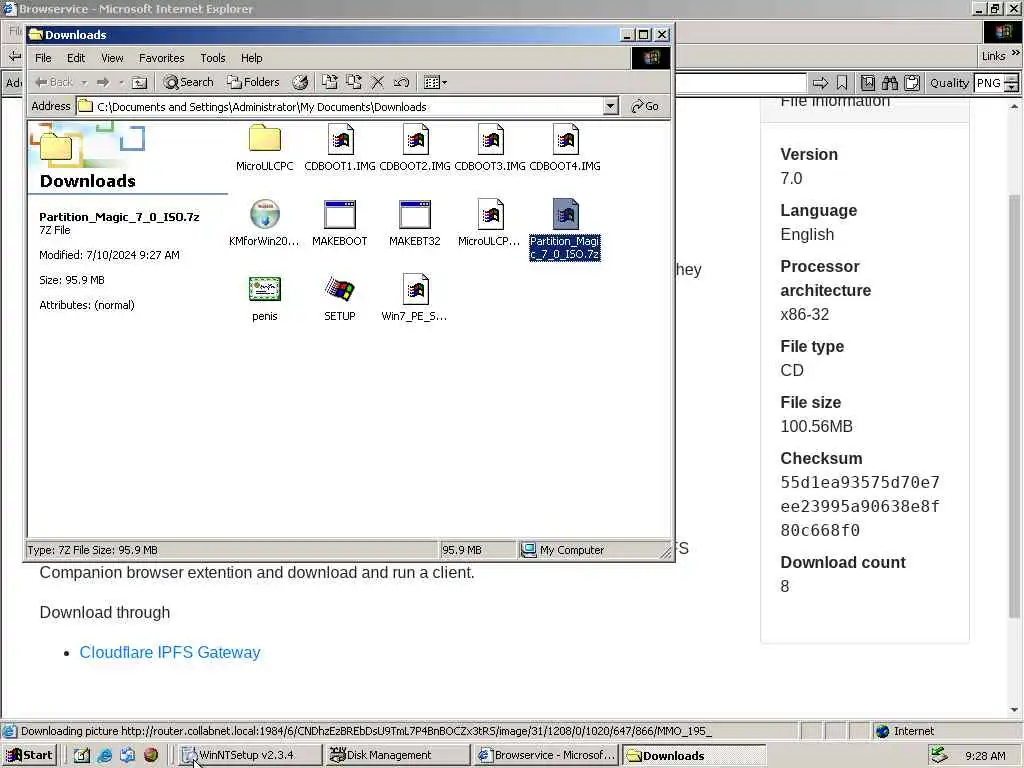The width and height of the screenshot is (1024, 768).
Task: Expand the Links toolbar chevron
Action: tap(1016, 53)
